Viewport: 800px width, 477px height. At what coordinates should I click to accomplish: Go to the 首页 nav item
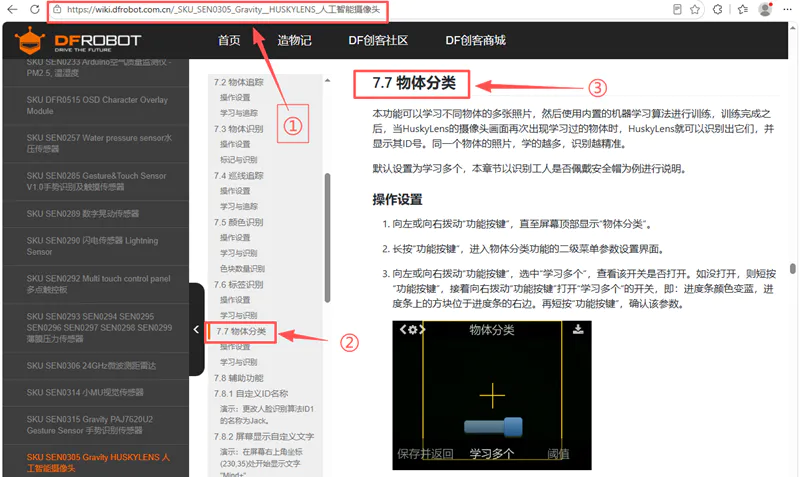coord(229,40)
